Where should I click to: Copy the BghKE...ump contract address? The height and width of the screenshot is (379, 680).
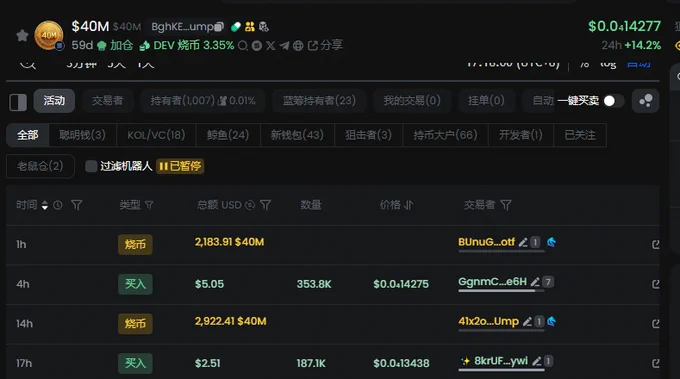tap(219, 27)
